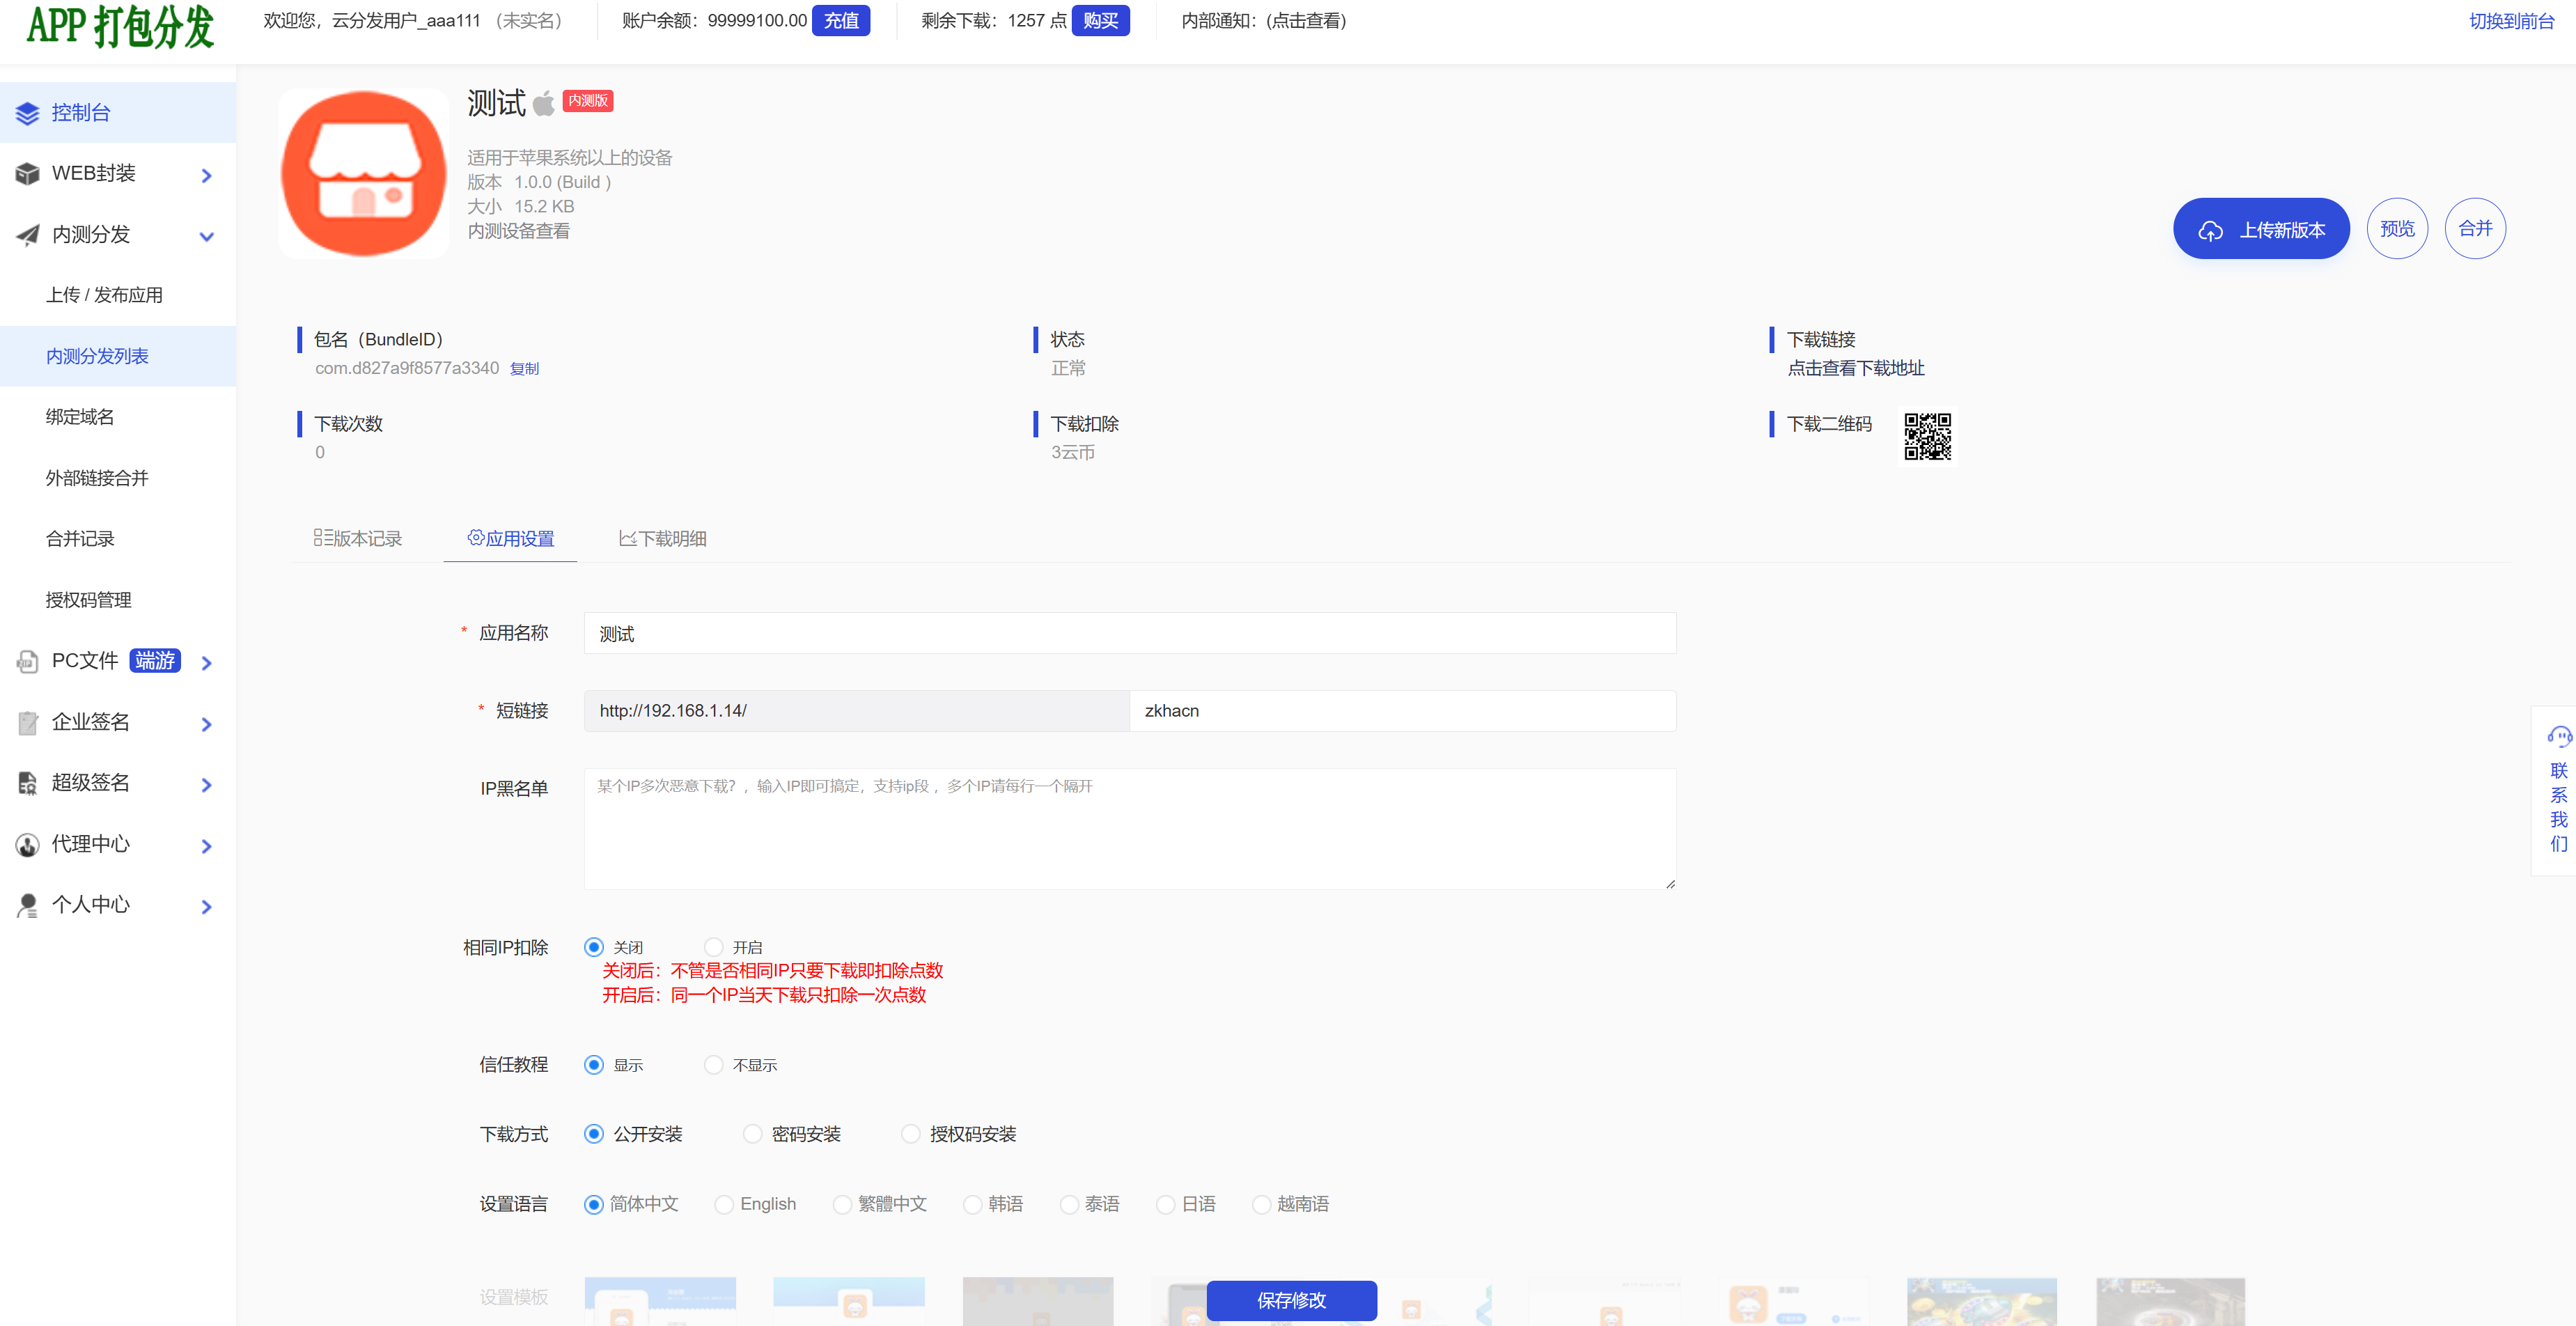
Task: Click the 超级签名 sidebar icon
Action: pos(27,783)
